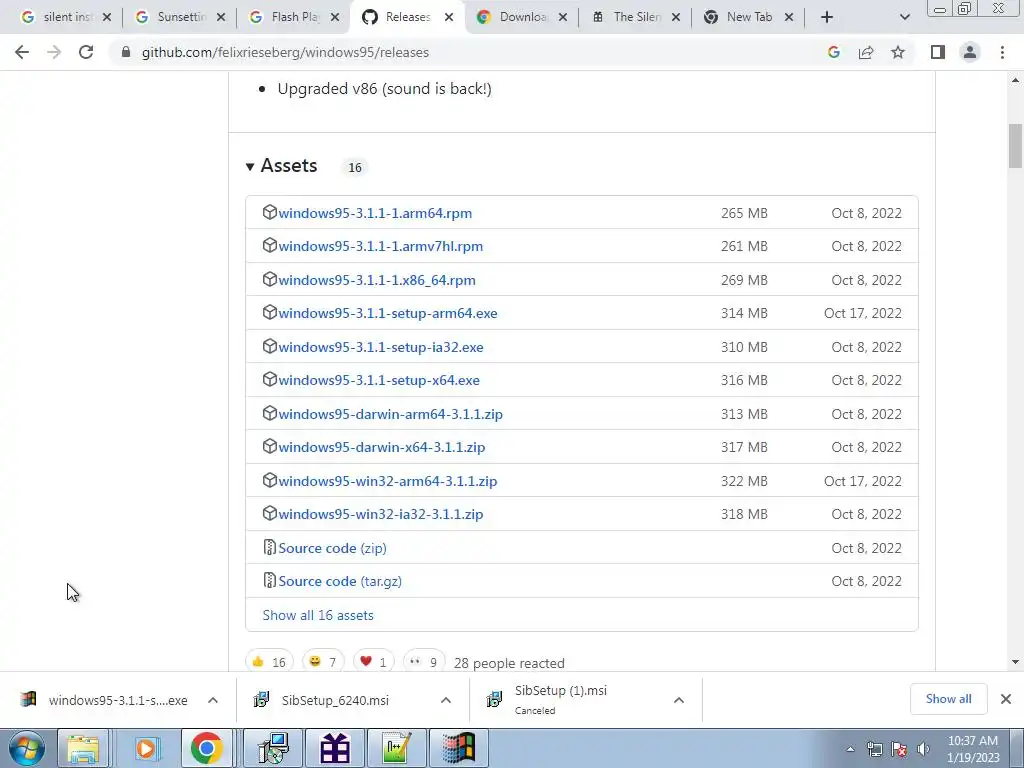The image size is (1024, 768).
Task: Click the volume speaker tray icon
Action: tap(922, 749)
